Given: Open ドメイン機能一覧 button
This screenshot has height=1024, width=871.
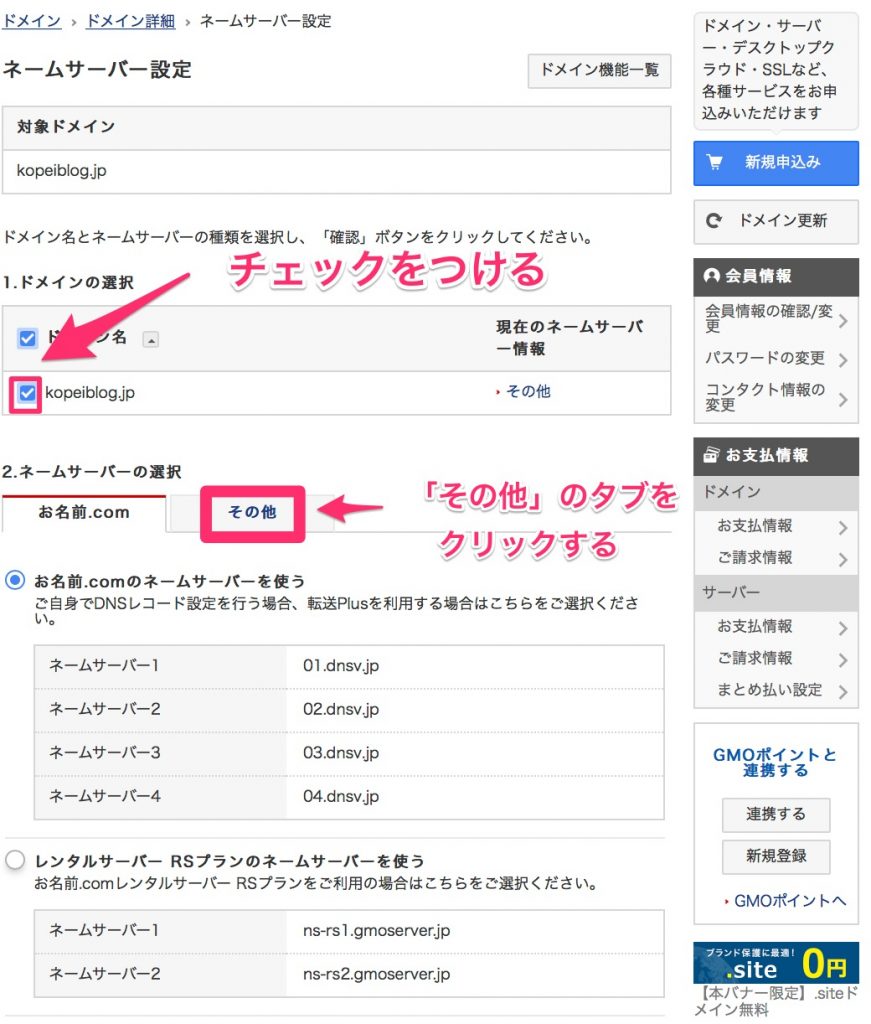Looking at the screenshot, I should [x=599, y=71].
